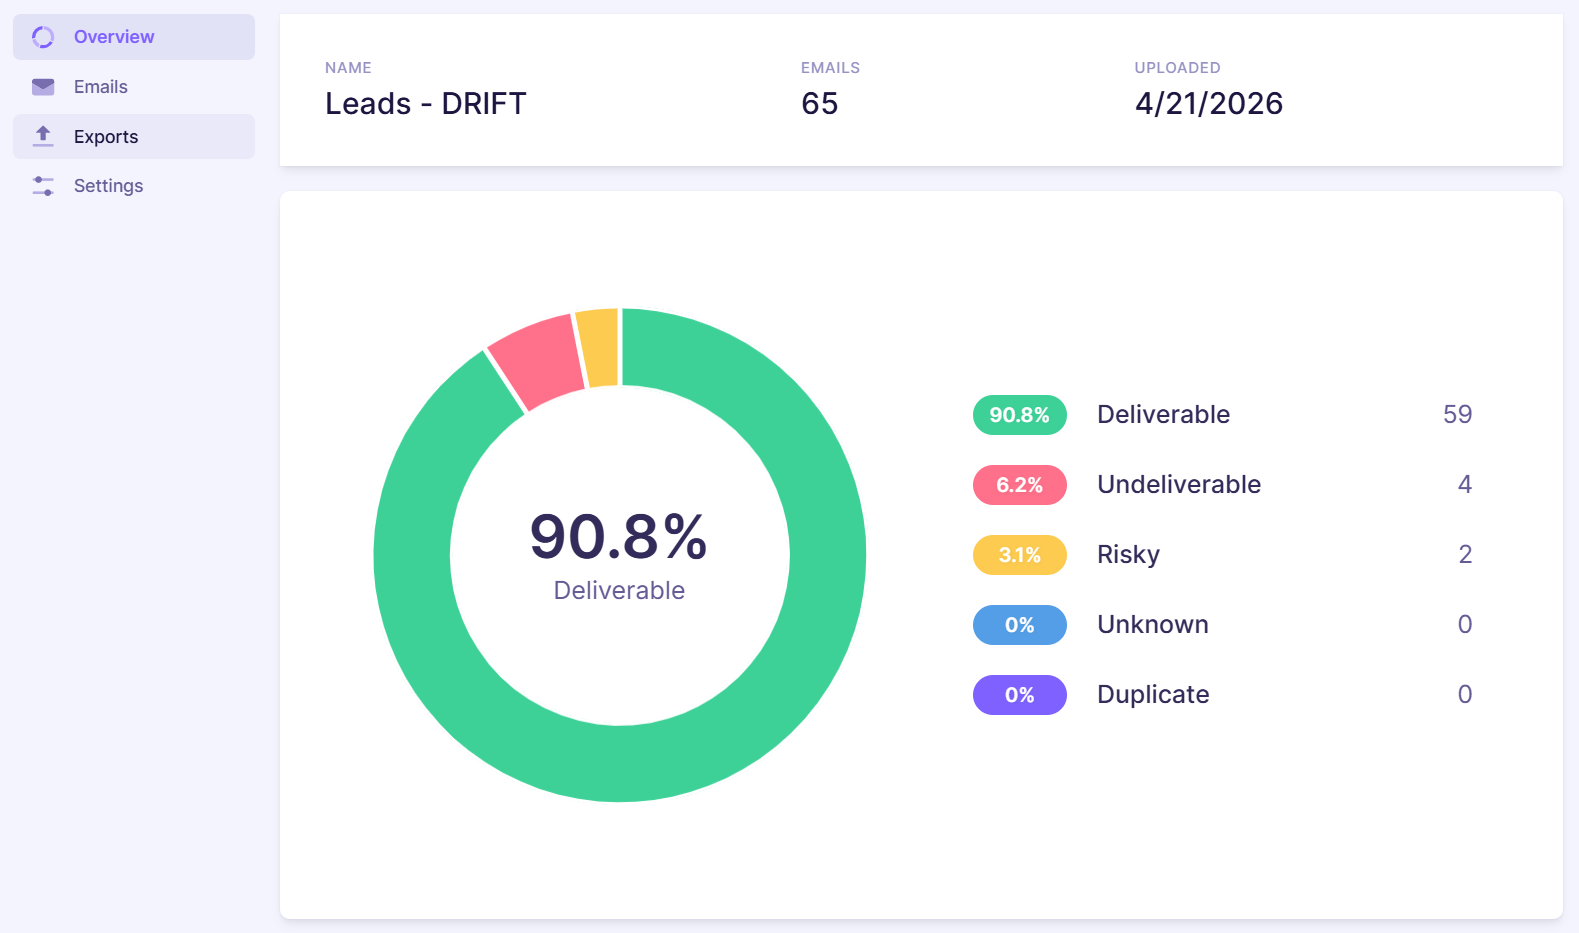Select the Risky legend label

point(1128,555)
